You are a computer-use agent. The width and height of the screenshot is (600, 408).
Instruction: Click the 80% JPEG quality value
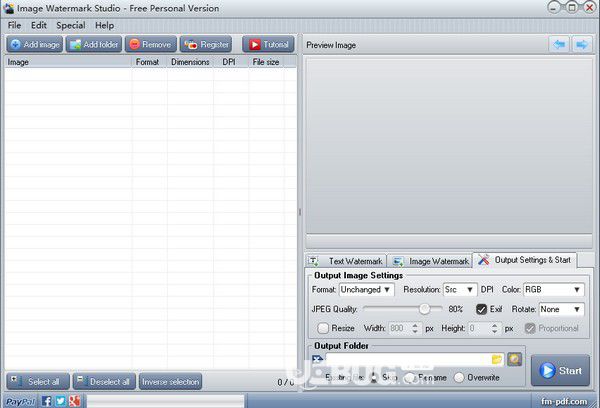point(456,309)
